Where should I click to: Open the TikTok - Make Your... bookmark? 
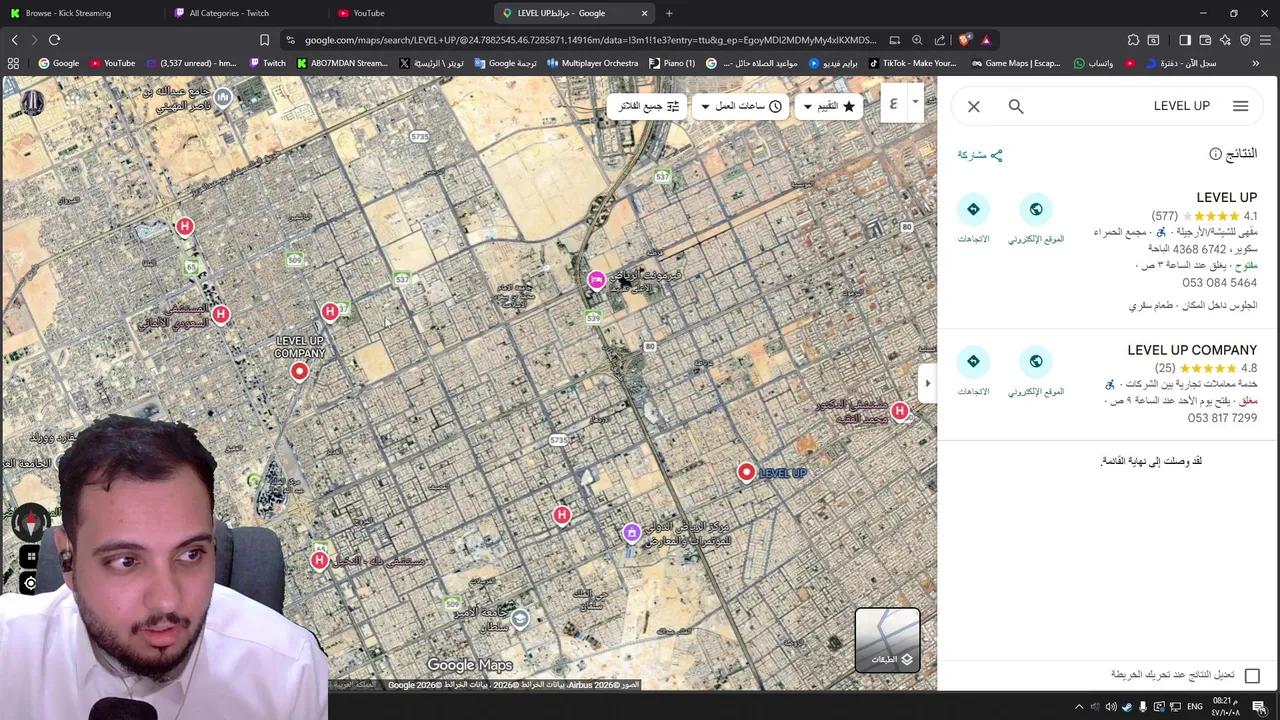pos(913,63)
